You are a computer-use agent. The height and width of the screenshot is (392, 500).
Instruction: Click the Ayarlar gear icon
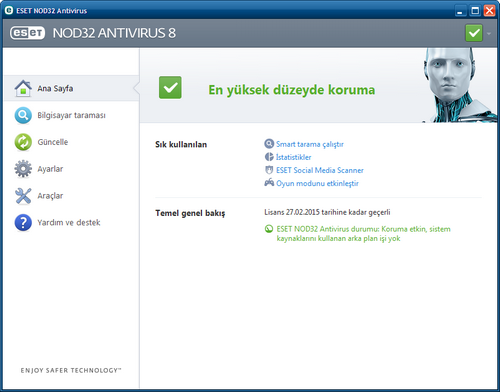click(x=23, y=169)
